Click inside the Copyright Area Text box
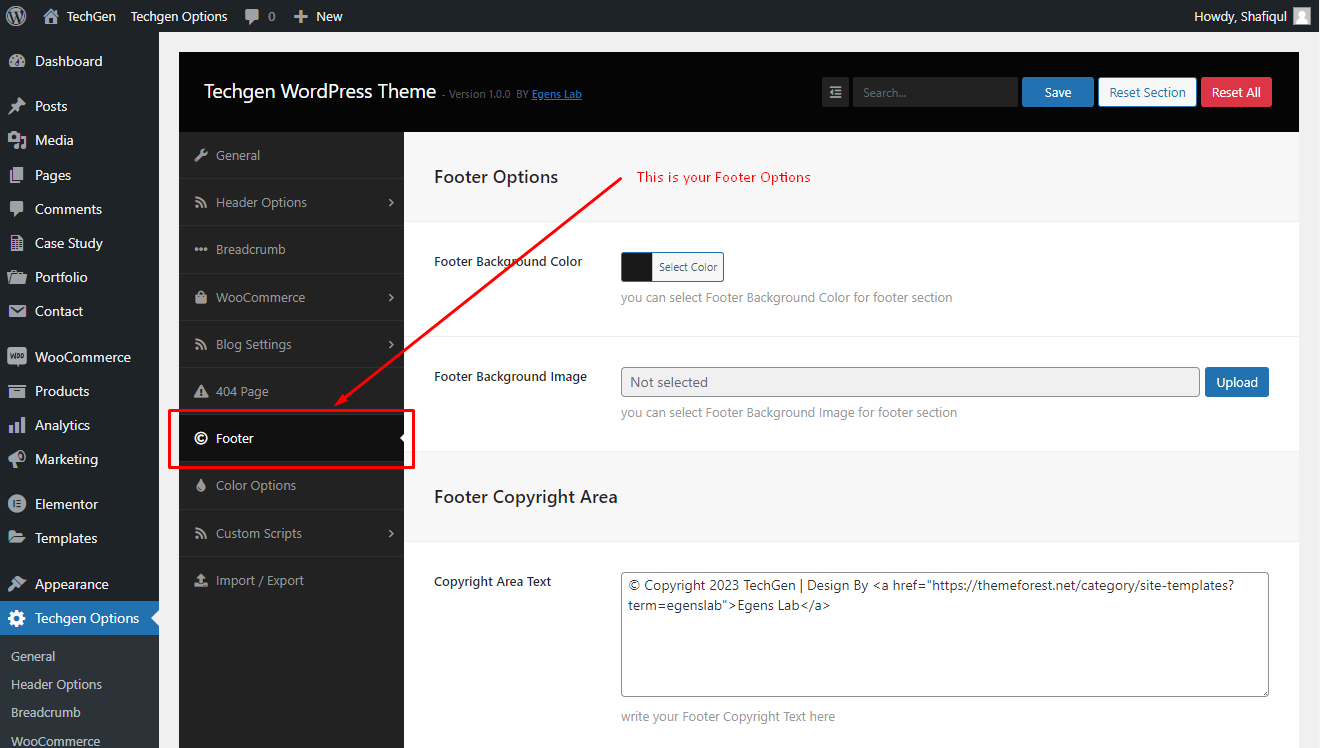Screen dimensions: 1320x748 coord(945,634)
